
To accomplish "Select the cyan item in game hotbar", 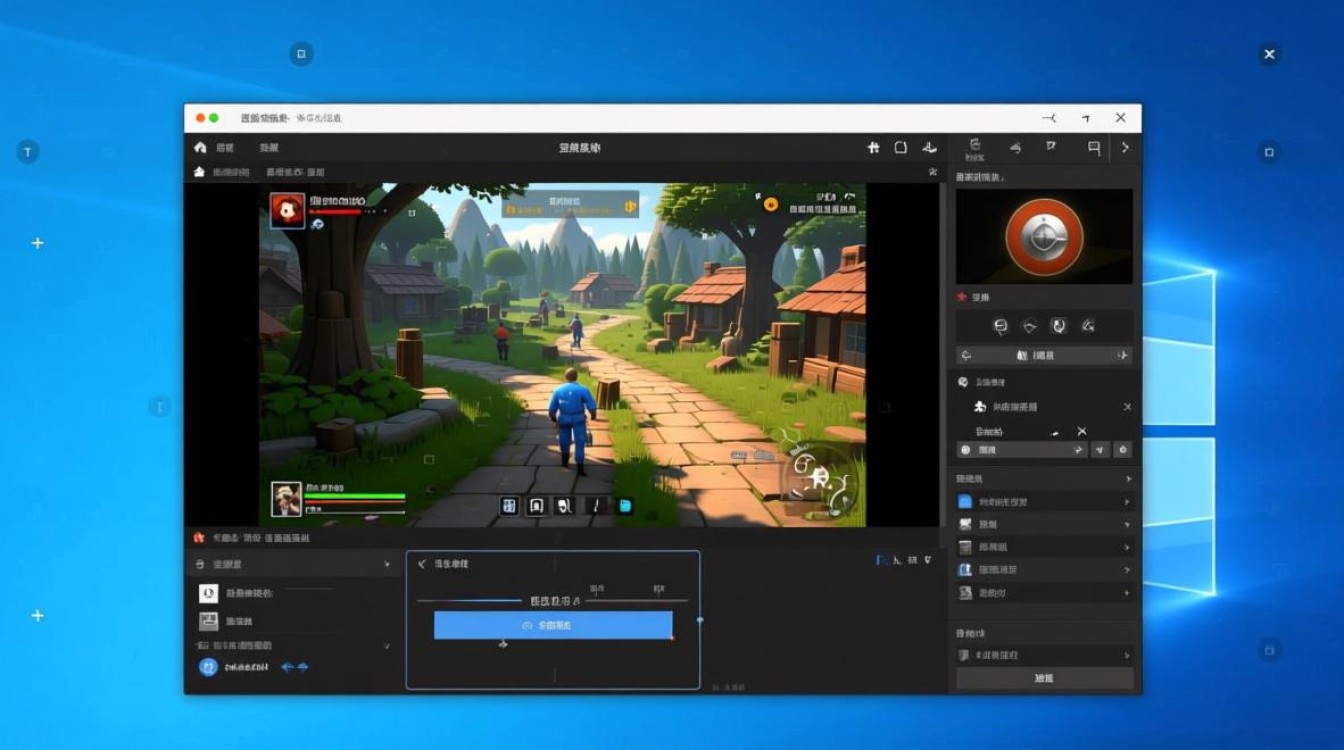I will (x=626, y=506).
